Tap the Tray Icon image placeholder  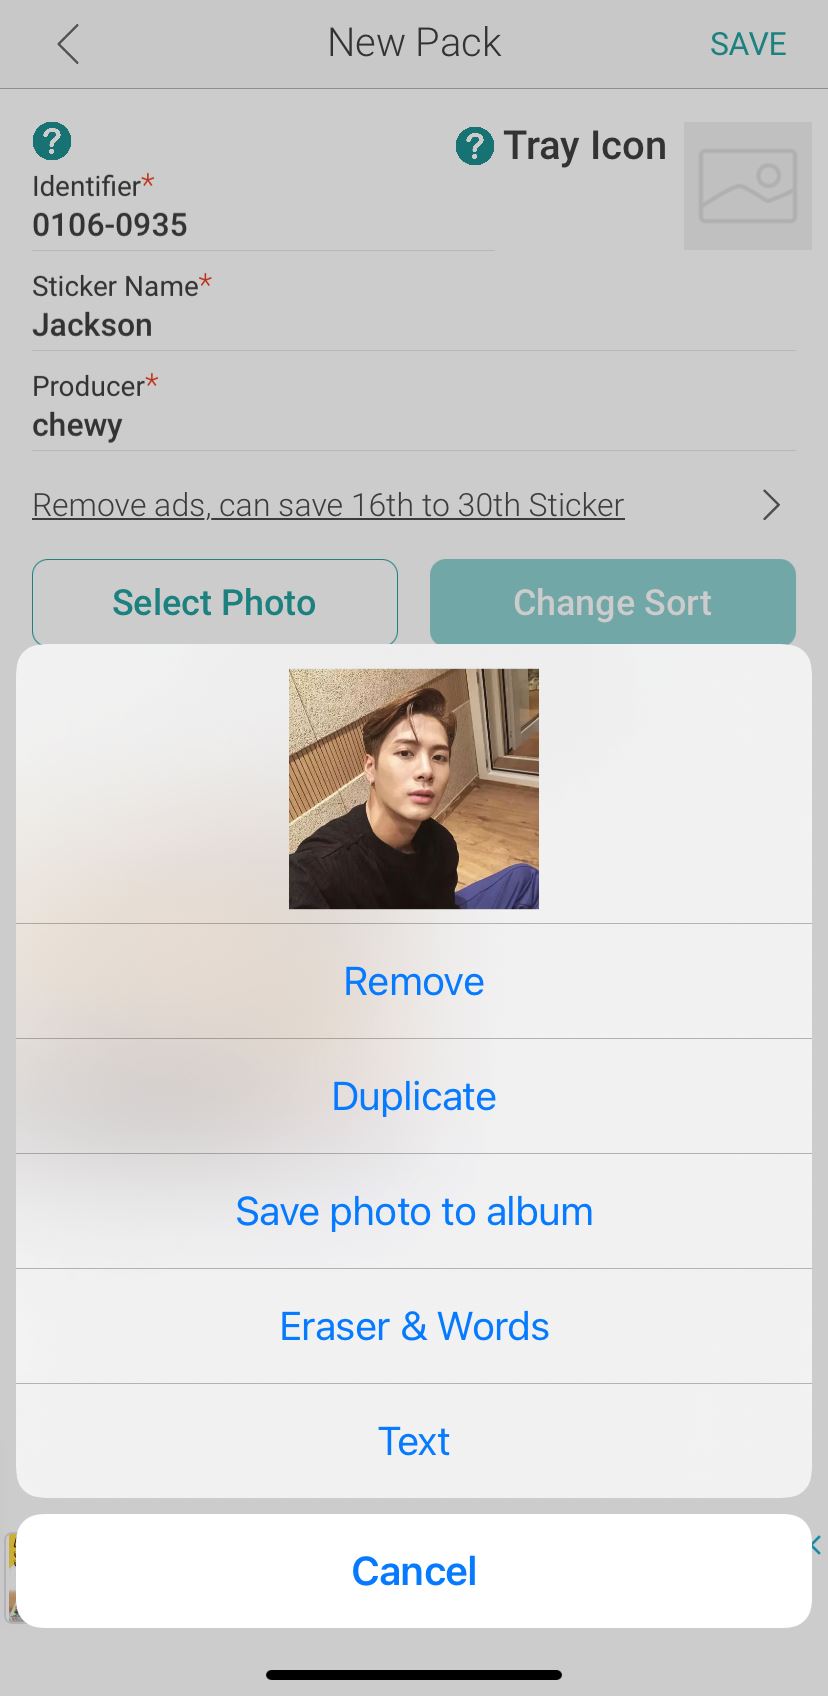tap(747, 186)
